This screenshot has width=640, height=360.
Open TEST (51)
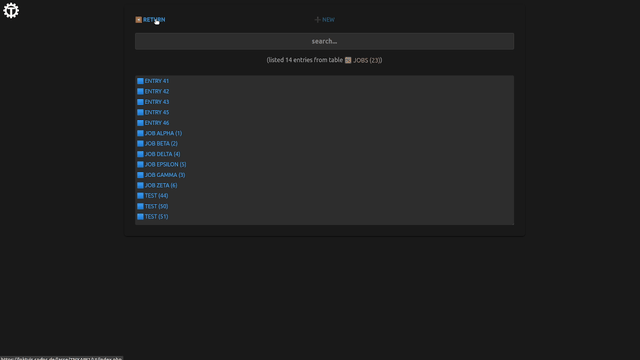[156, 217]
